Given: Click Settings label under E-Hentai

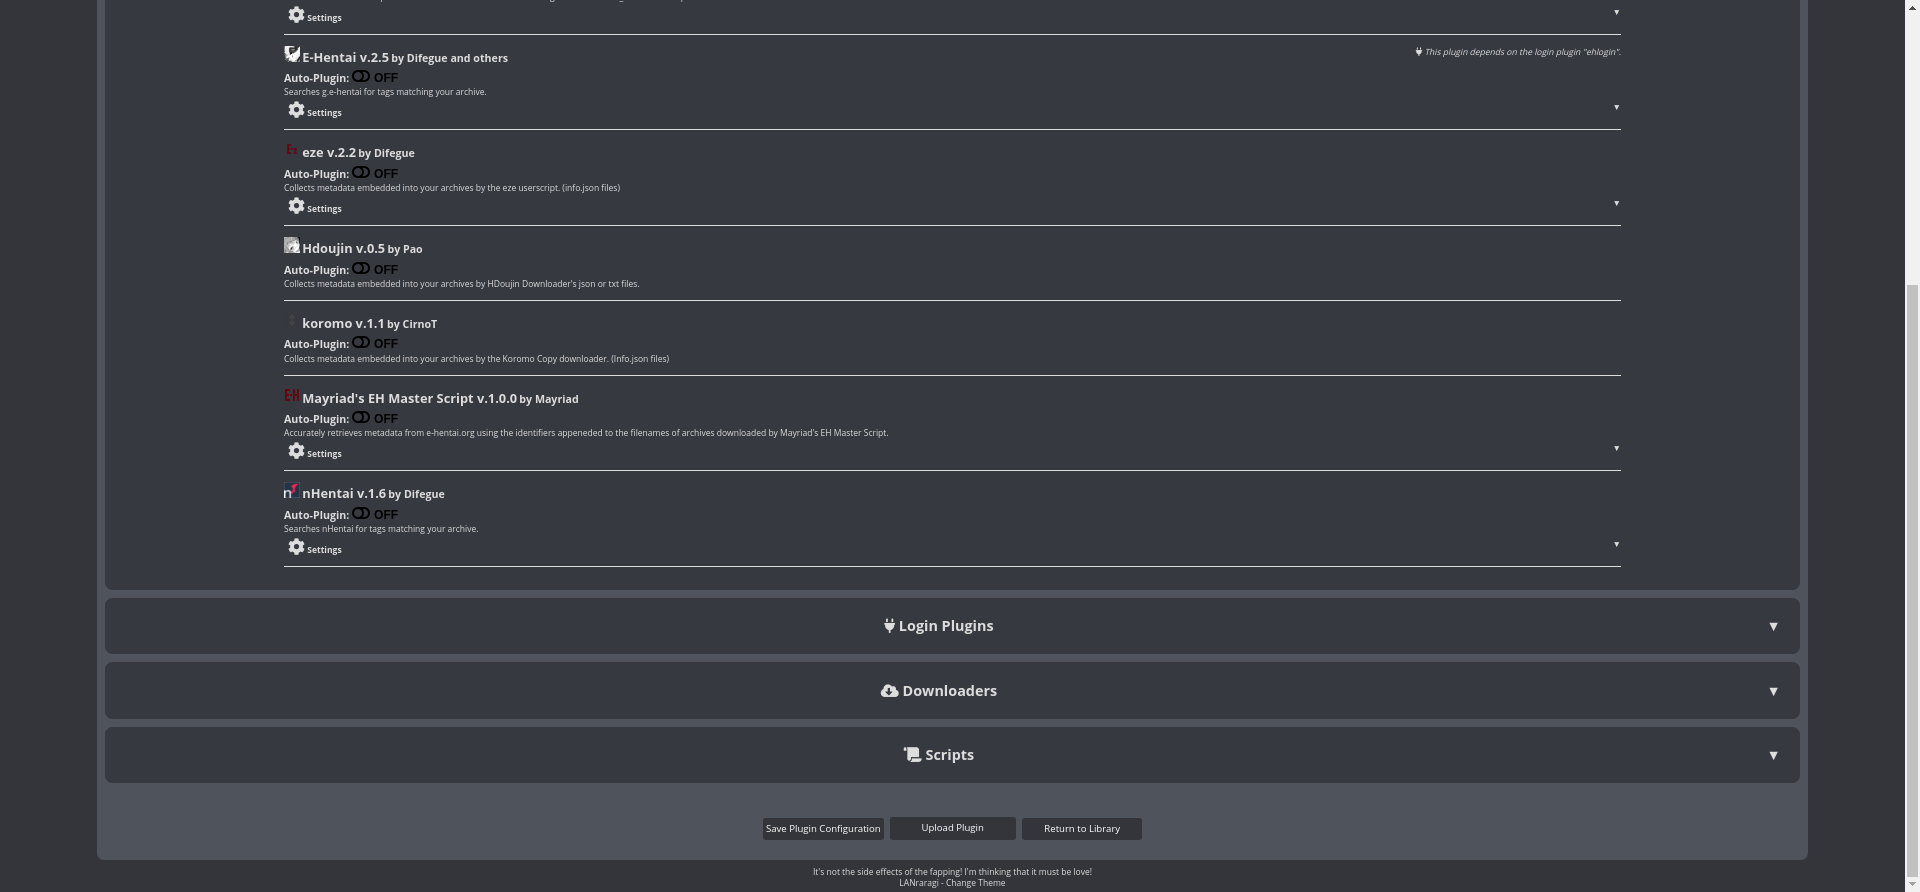Looking at the screenshot, I should pyautogui.click(x=324, y=113).
